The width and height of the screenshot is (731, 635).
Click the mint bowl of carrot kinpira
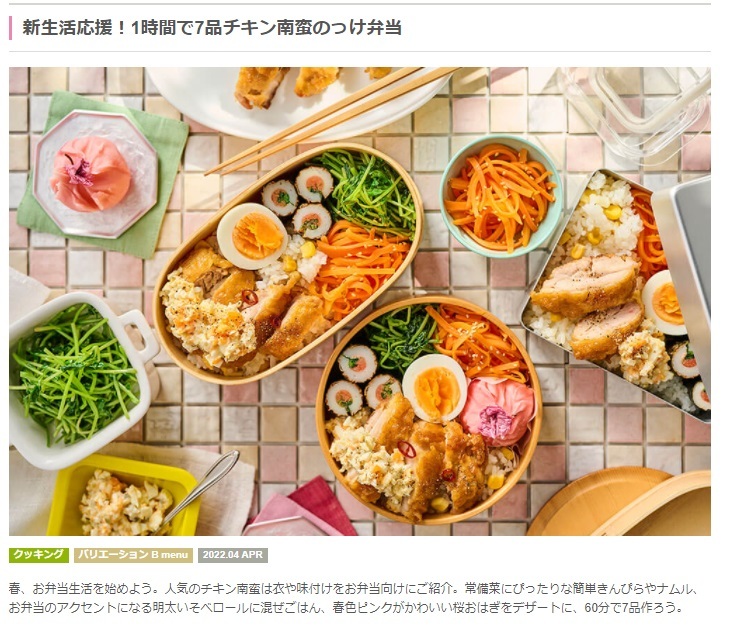click(502, 196)
